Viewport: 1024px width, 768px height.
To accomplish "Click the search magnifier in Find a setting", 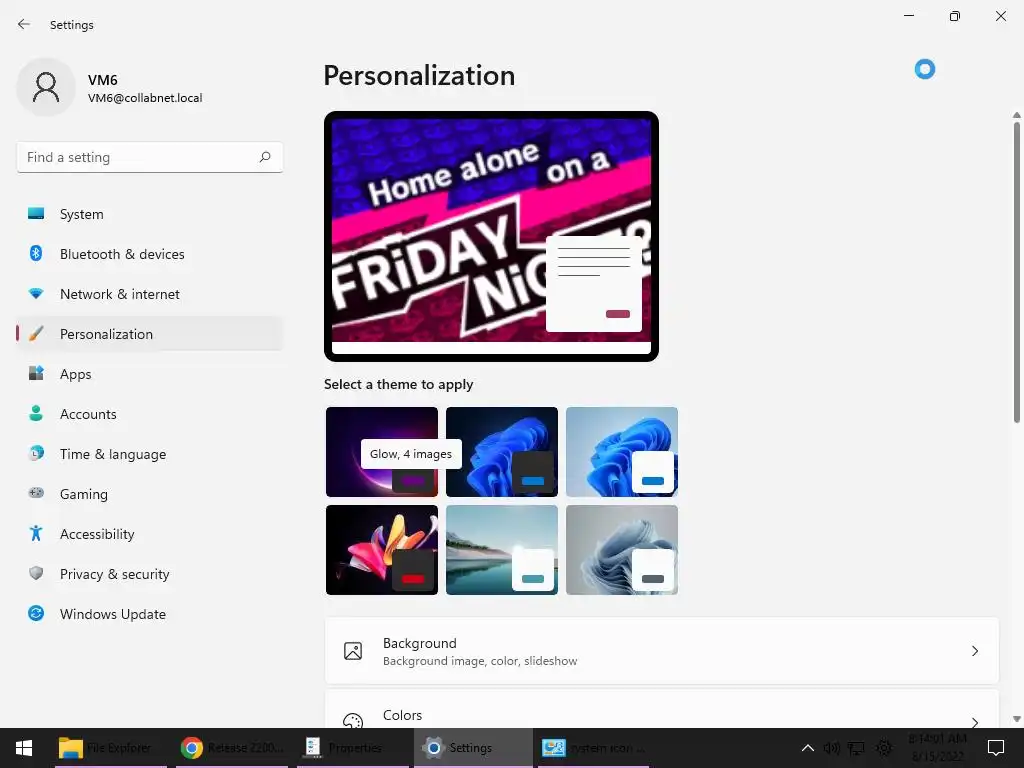I will [x=264, y=157].
